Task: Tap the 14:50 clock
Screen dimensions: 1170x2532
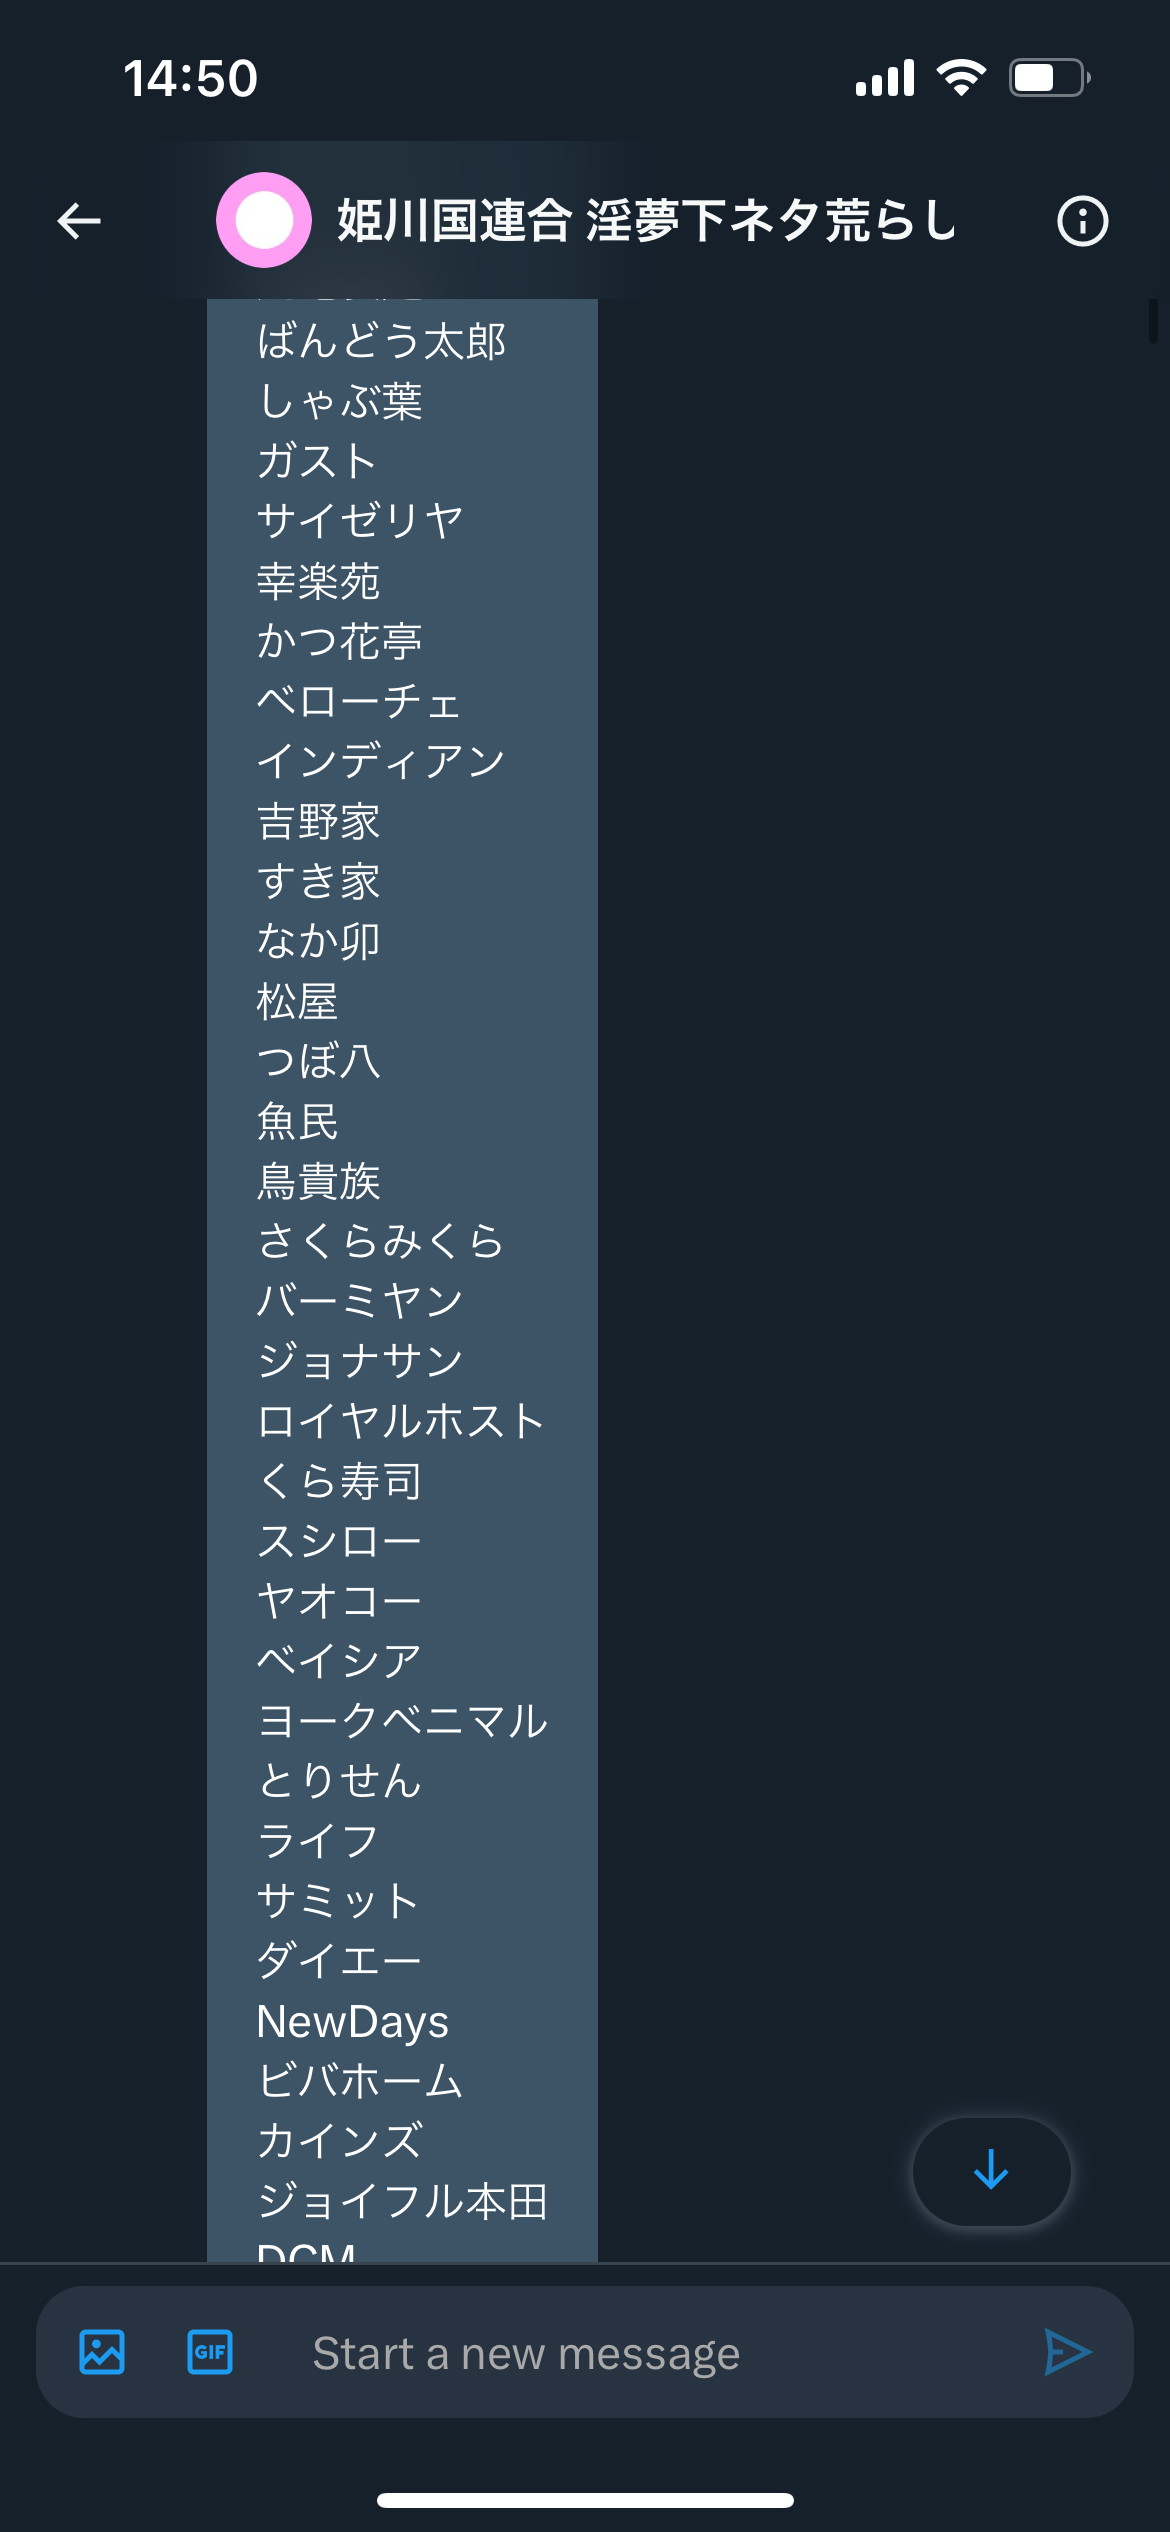Action: tap(190, 78)
